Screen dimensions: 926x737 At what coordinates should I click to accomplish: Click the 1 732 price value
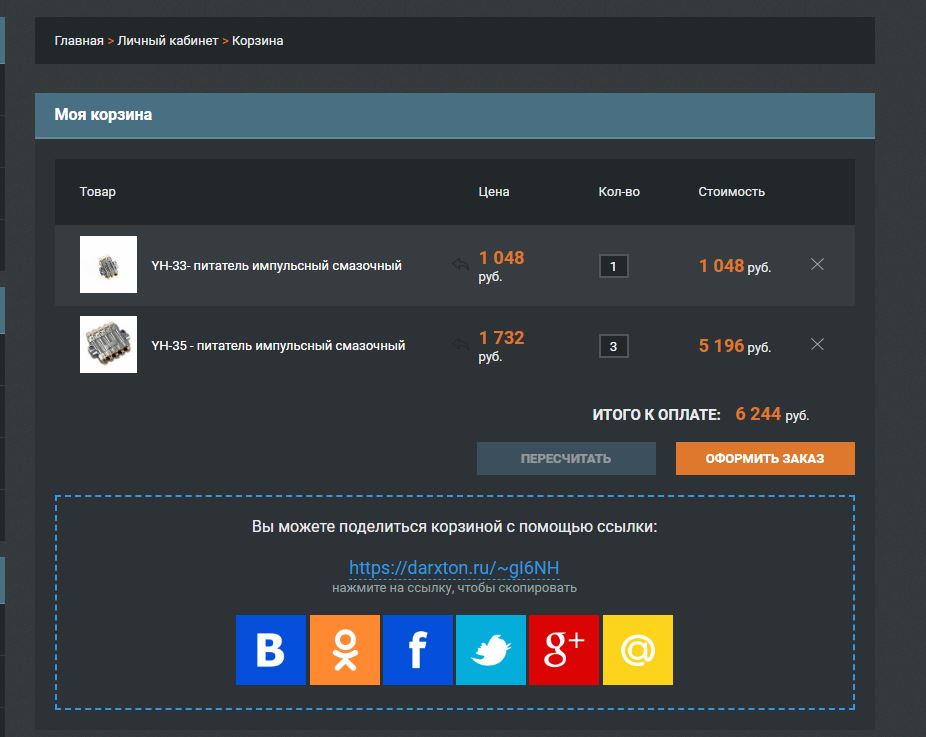click(501, 337)
